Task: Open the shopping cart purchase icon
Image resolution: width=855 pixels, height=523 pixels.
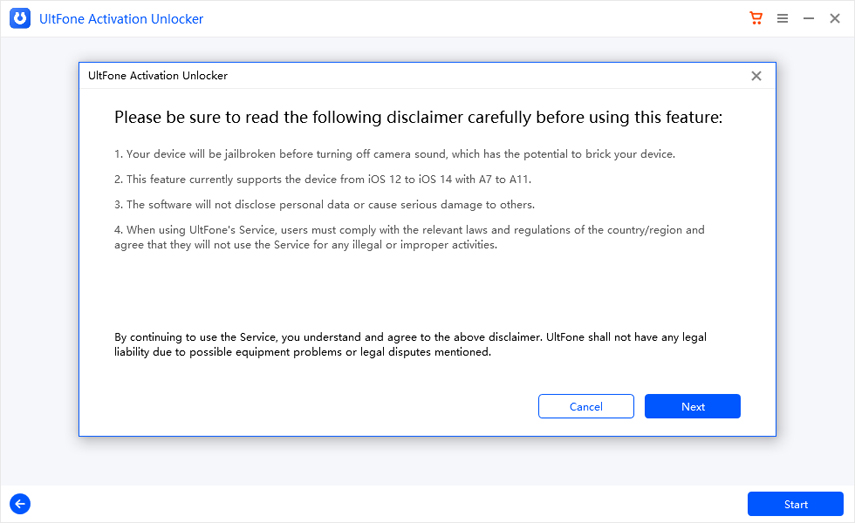Action: click(x=756, y=18)
